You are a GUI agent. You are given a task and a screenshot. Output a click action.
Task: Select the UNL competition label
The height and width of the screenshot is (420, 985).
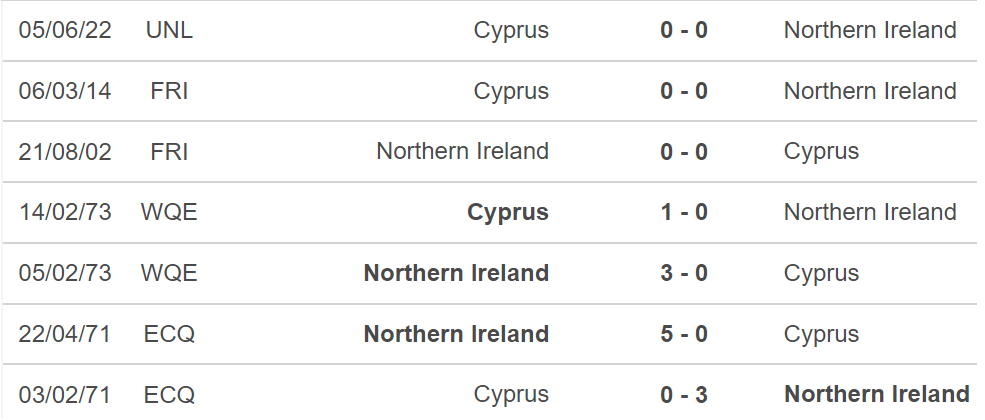tap(169, 30)
